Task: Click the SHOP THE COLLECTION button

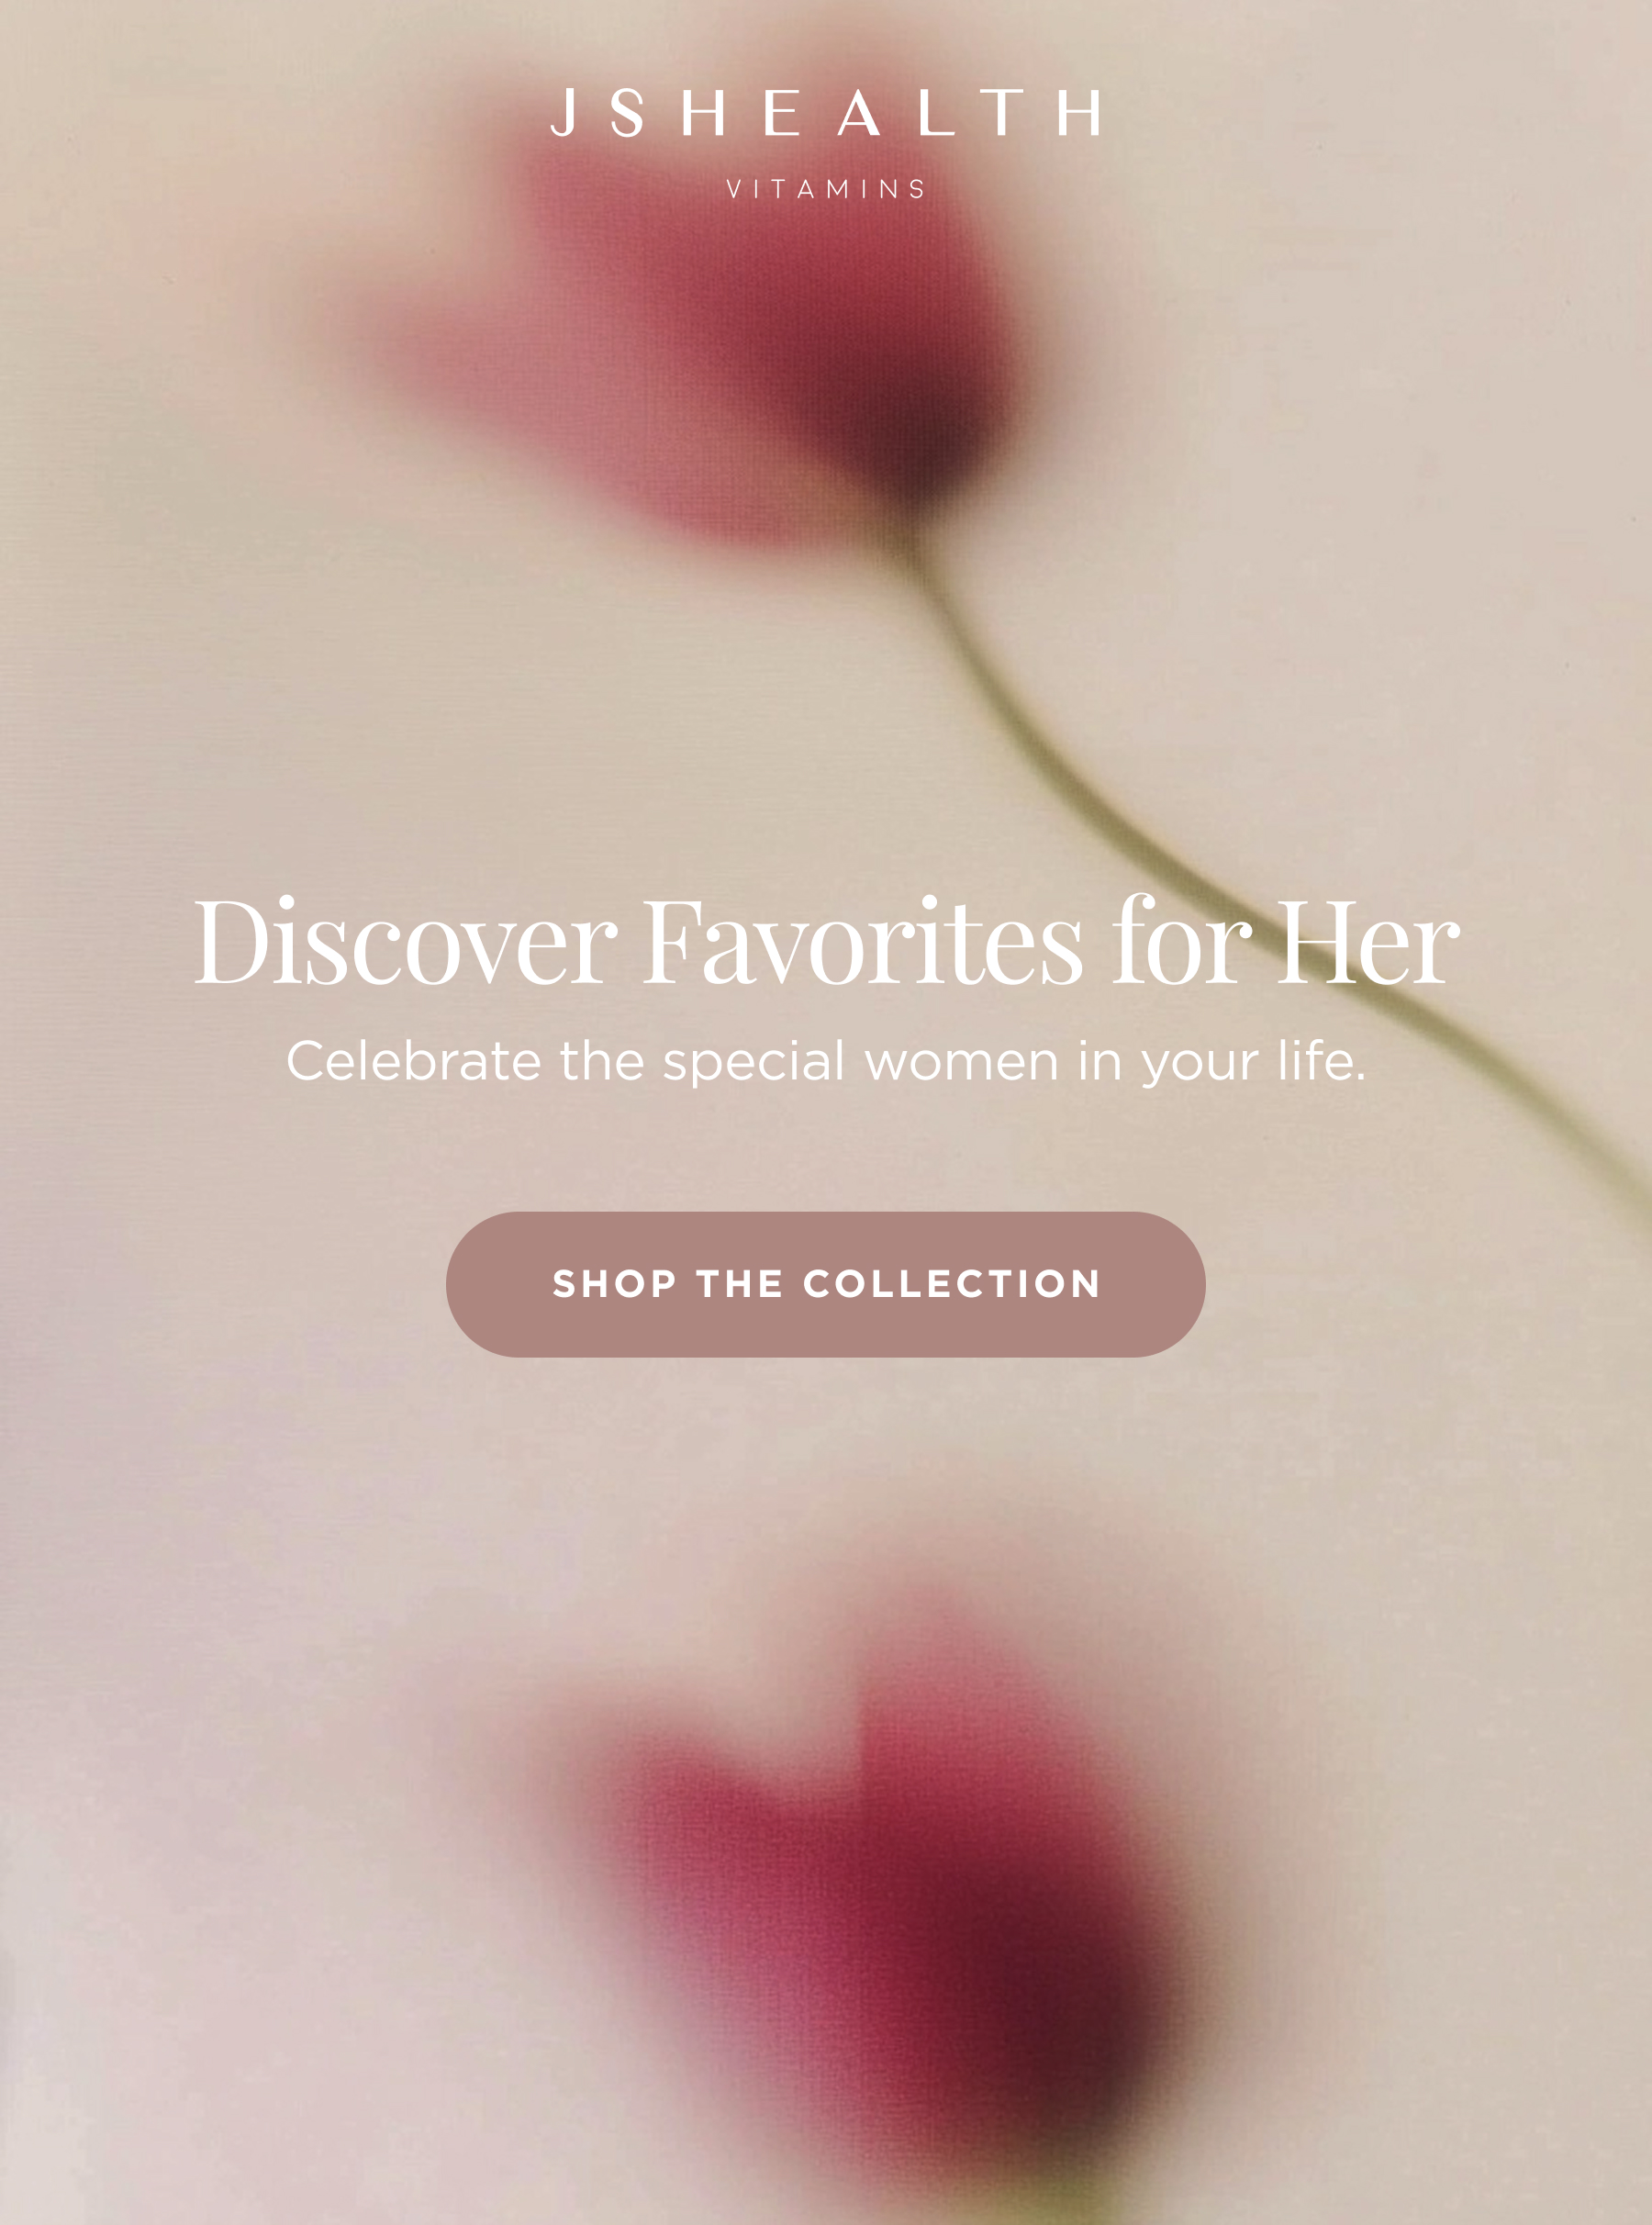Action: [826, 1284]
